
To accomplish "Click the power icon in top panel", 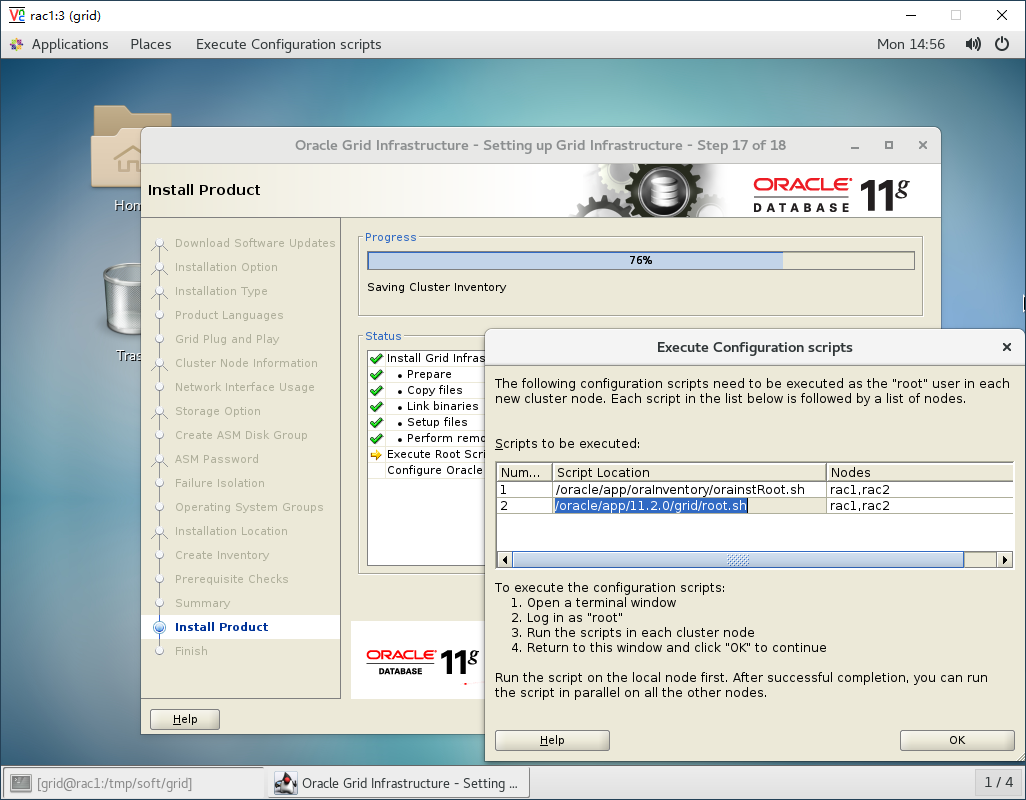I will pos(1002,44).
